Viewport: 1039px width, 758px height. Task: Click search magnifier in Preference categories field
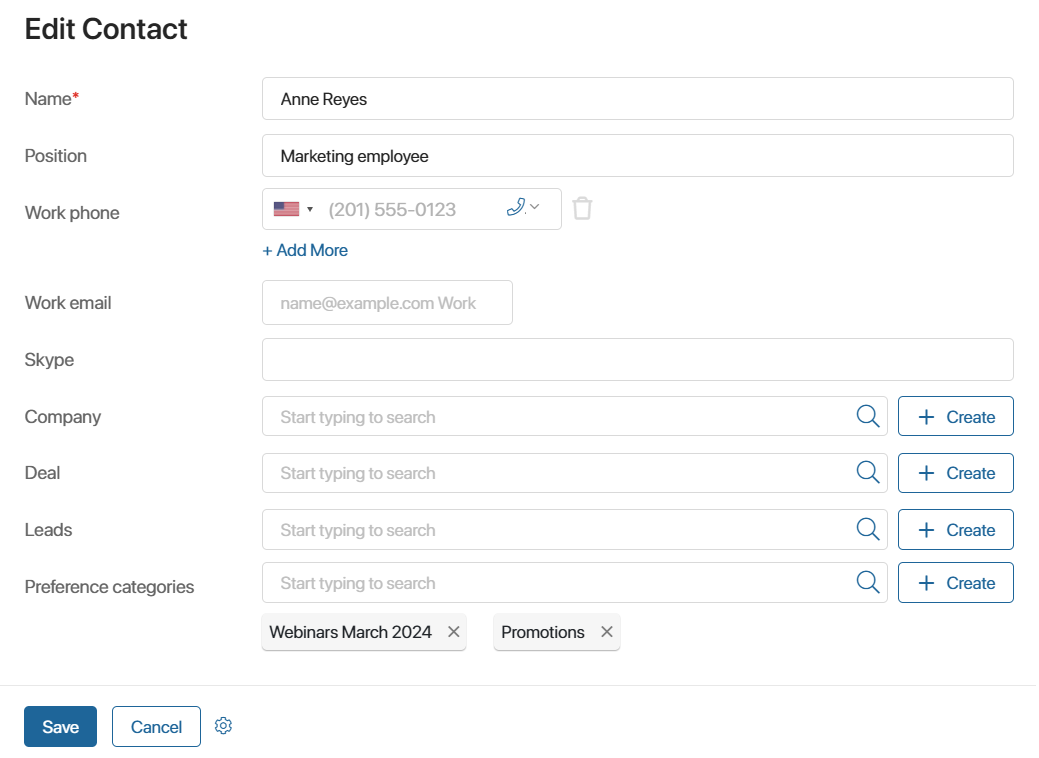(867, 582)
